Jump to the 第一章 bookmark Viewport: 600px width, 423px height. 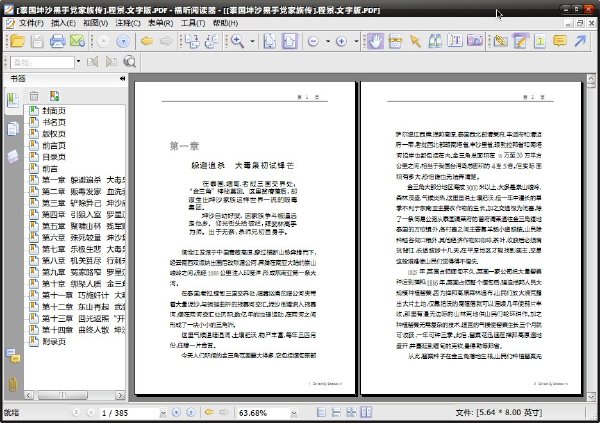tap(83, 180)
